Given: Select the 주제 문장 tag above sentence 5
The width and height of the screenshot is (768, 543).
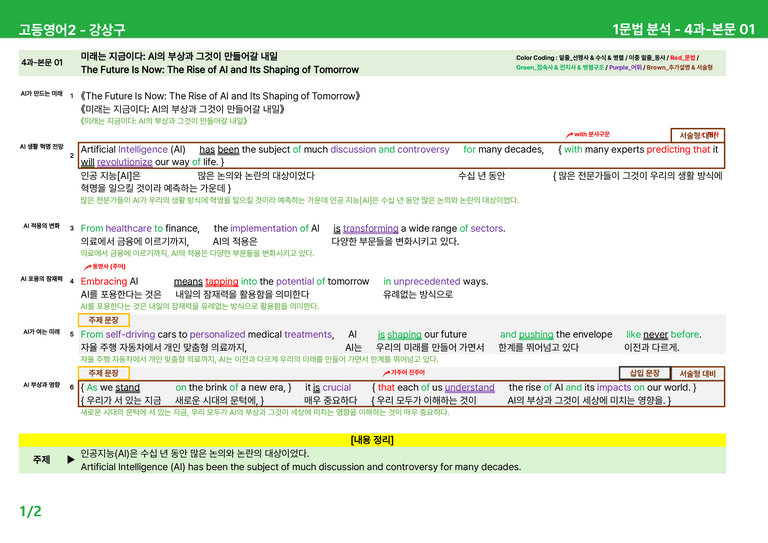Looking at the screenshot, I should pos(104,320).
